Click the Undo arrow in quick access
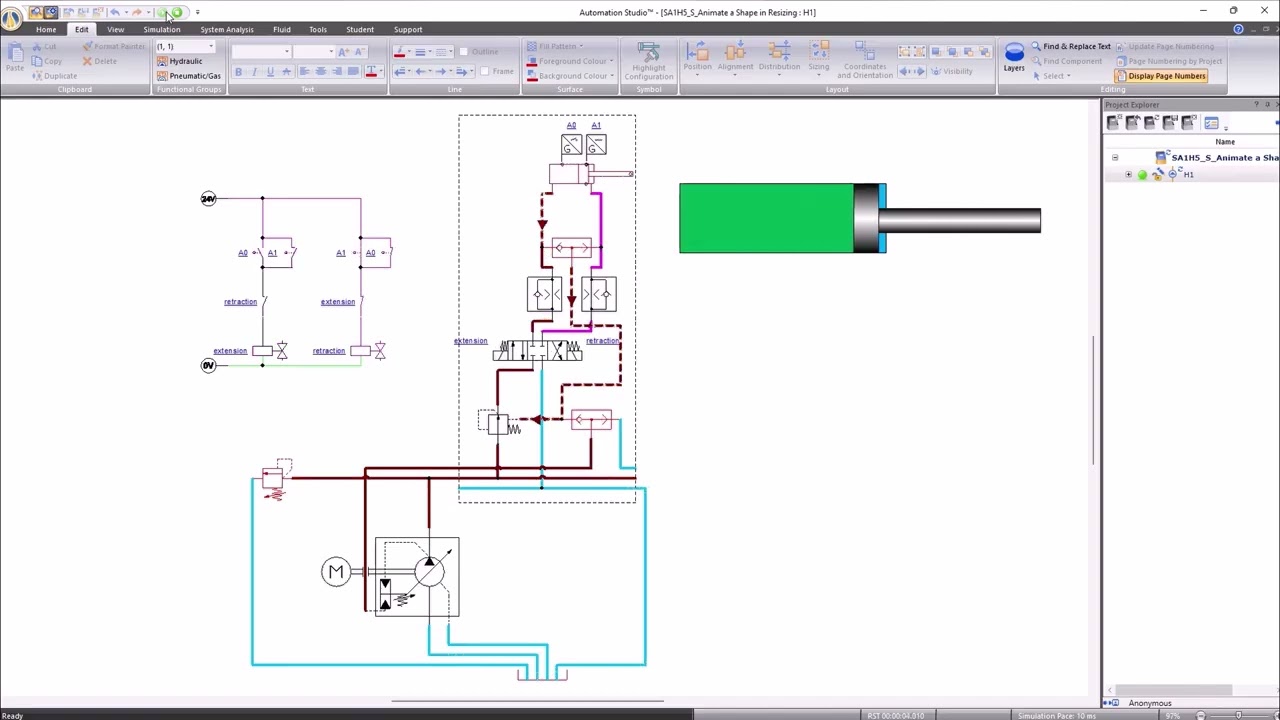 click(115, 12)
